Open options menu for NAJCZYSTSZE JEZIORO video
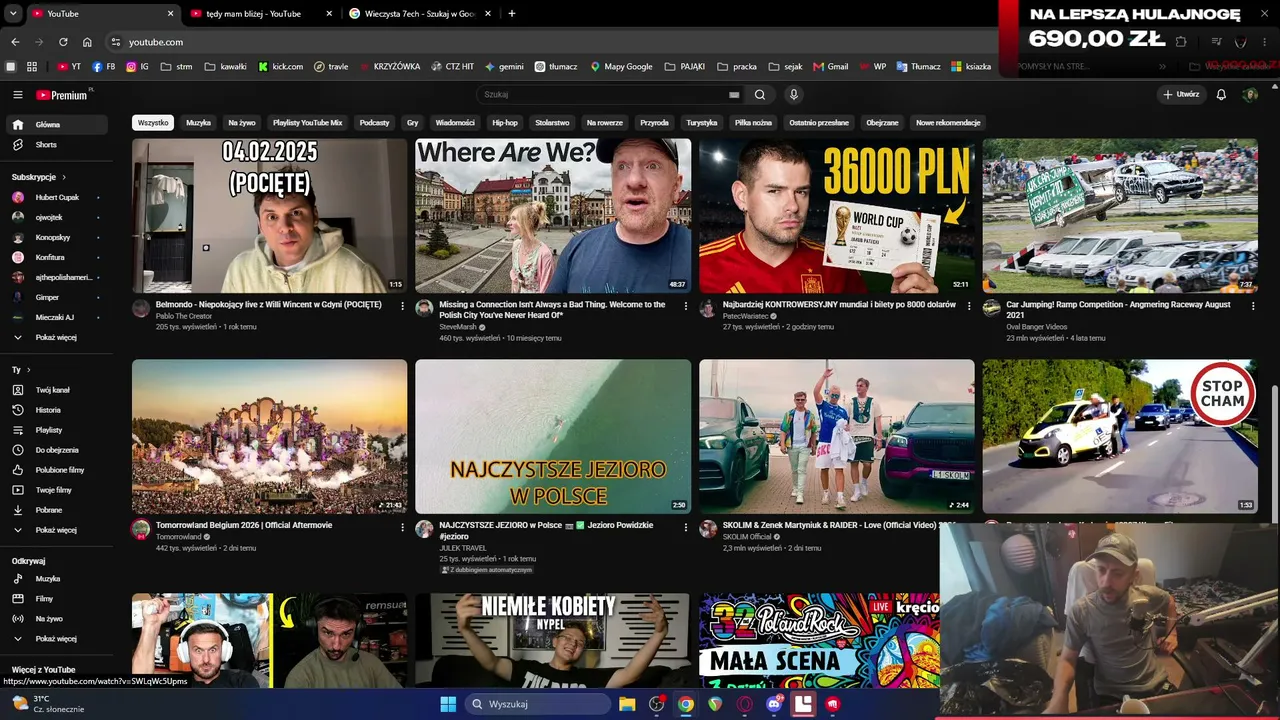 (686, 527)
